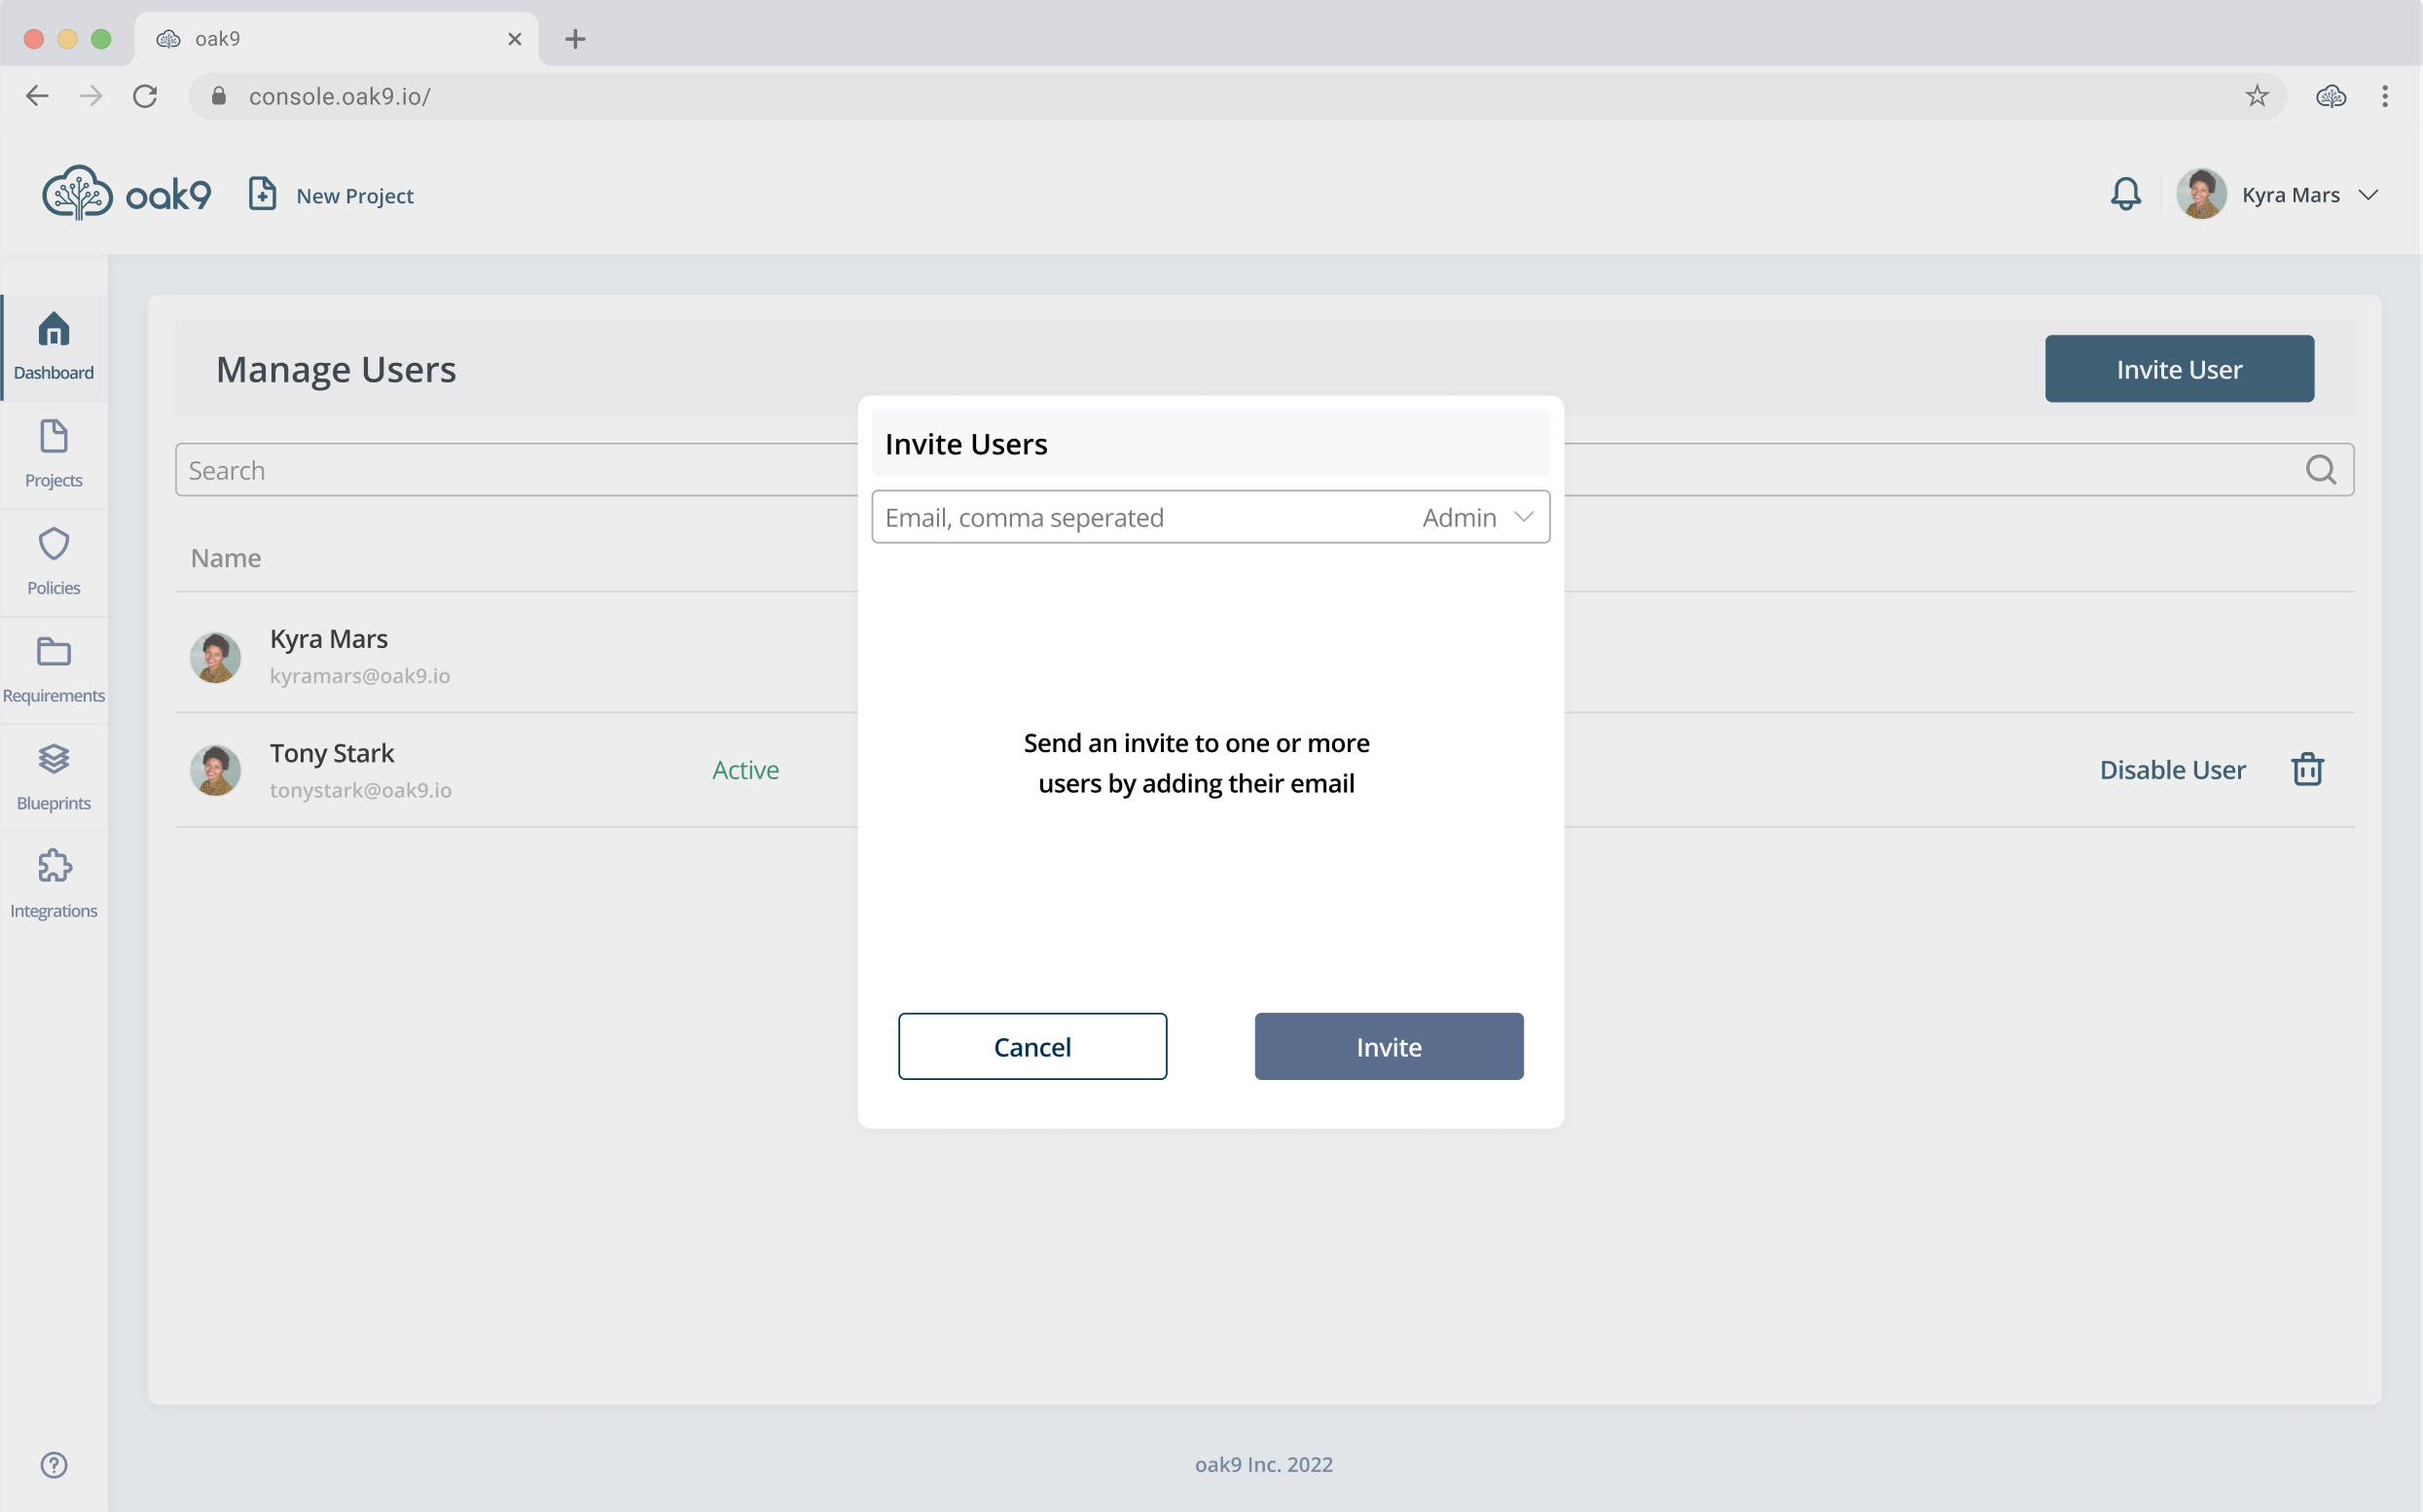Click the Invite User button
Viewport: 2423px width, 1512px height.
[2179, 369]
